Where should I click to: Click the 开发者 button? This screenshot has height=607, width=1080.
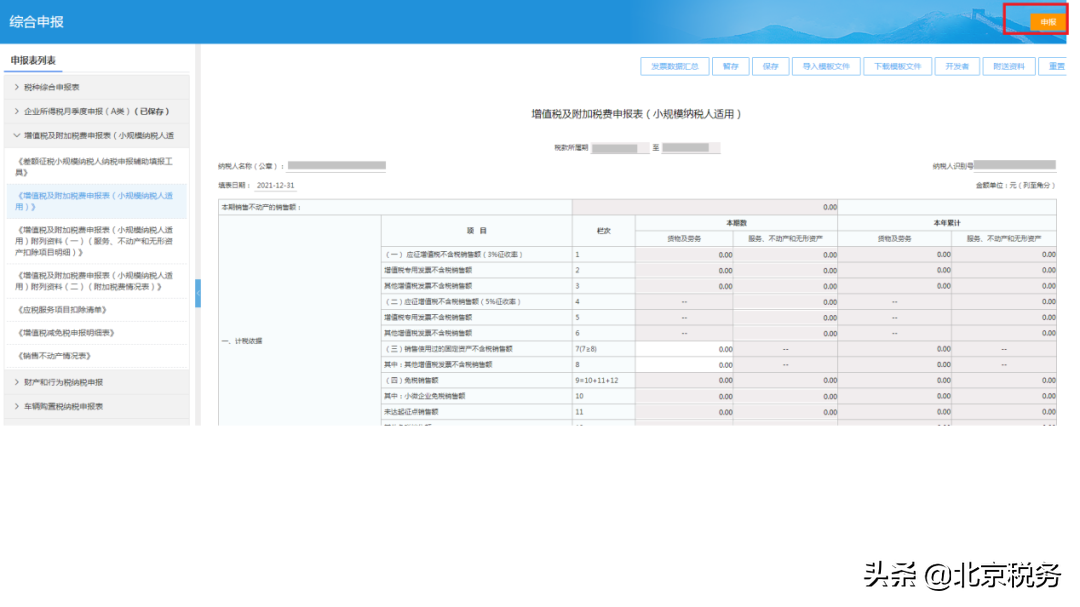tap(957, 67)
